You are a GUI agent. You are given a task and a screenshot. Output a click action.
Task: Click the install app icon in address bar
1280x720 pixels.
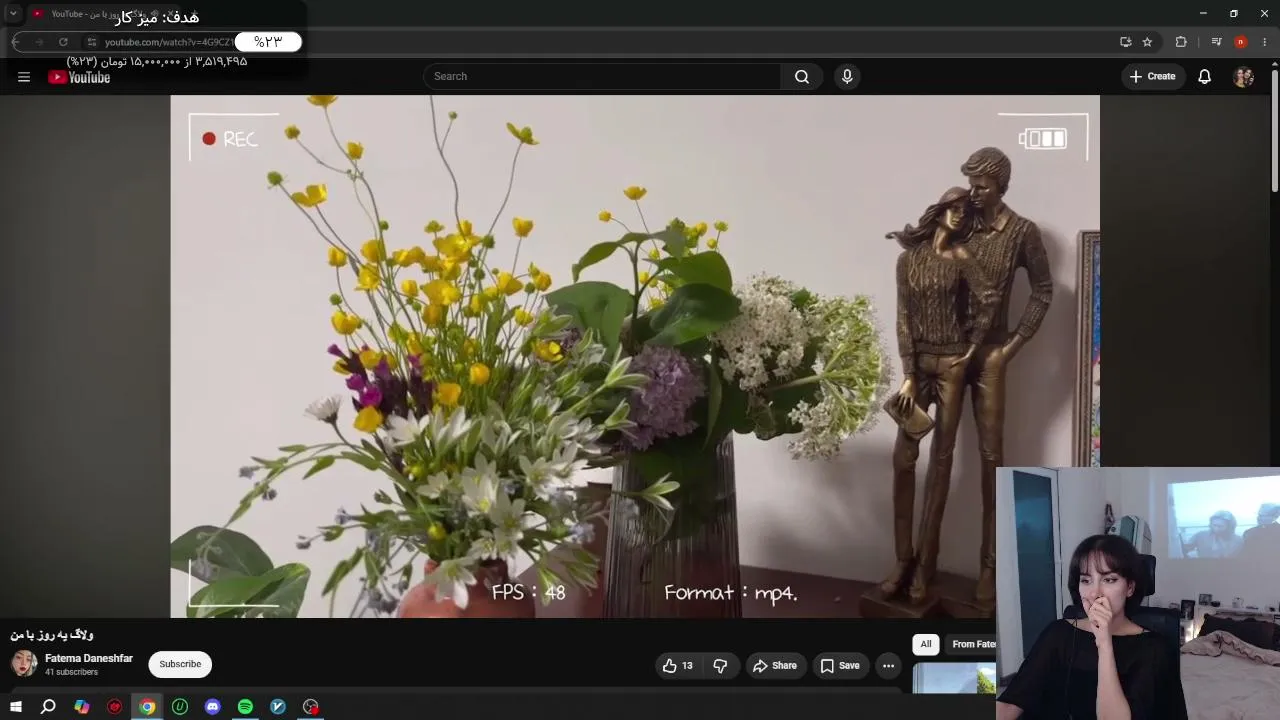(1125, 42)
